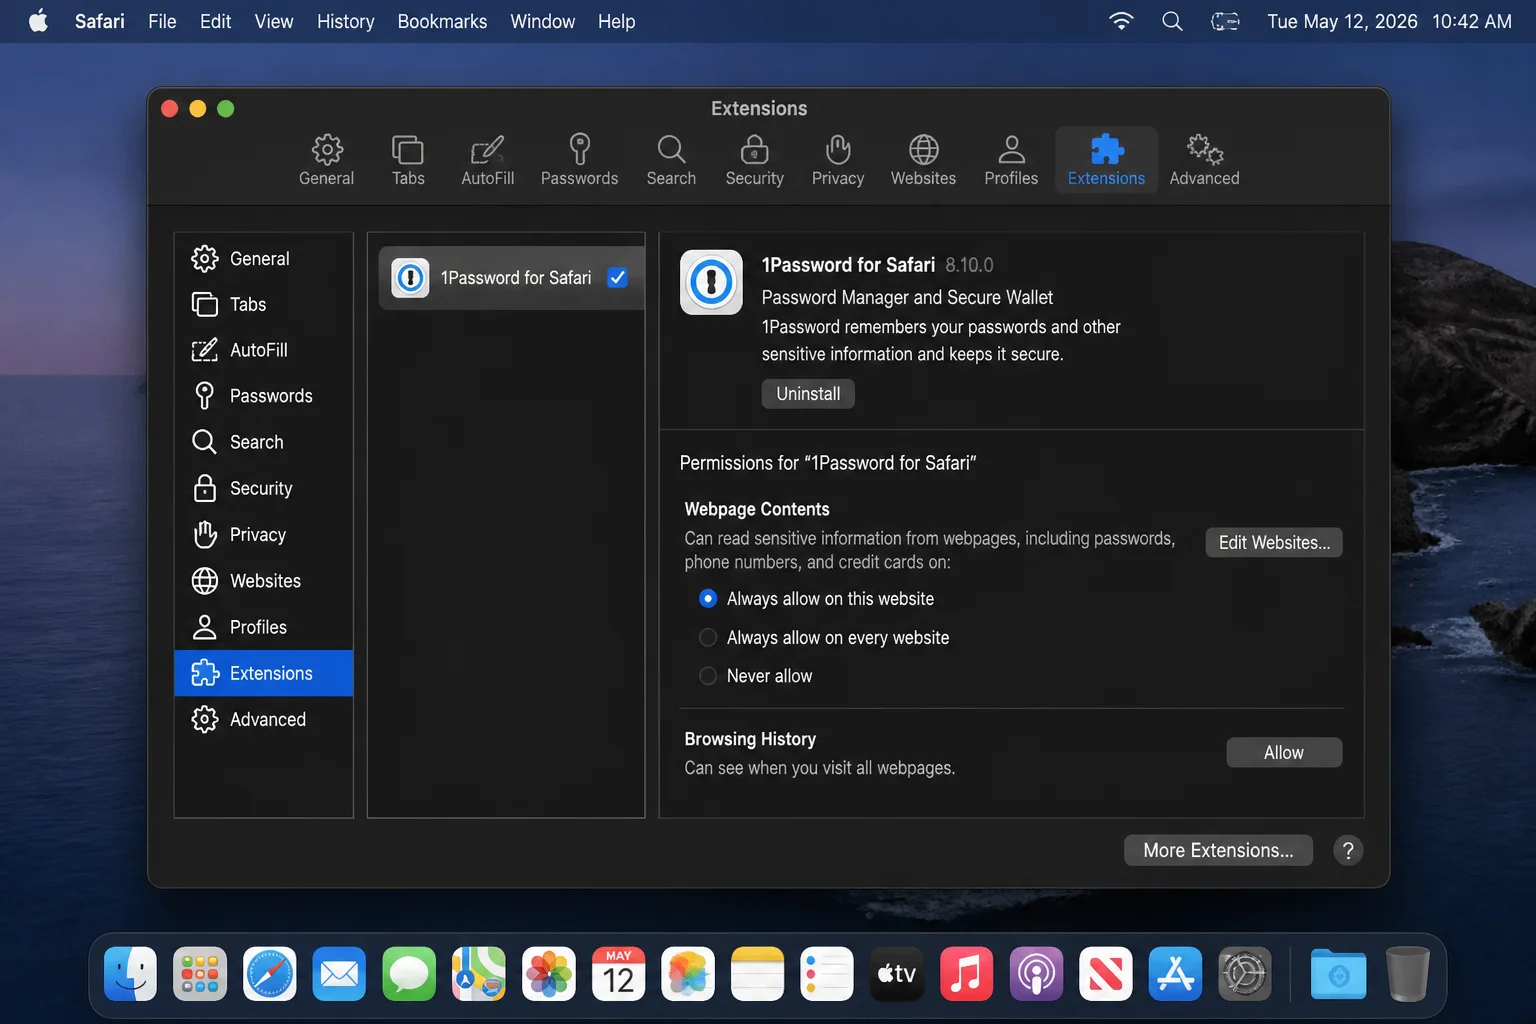Open the Safari app menu
The width and height of the screenshot is (1536, 1024).
(x=100, y=21)
